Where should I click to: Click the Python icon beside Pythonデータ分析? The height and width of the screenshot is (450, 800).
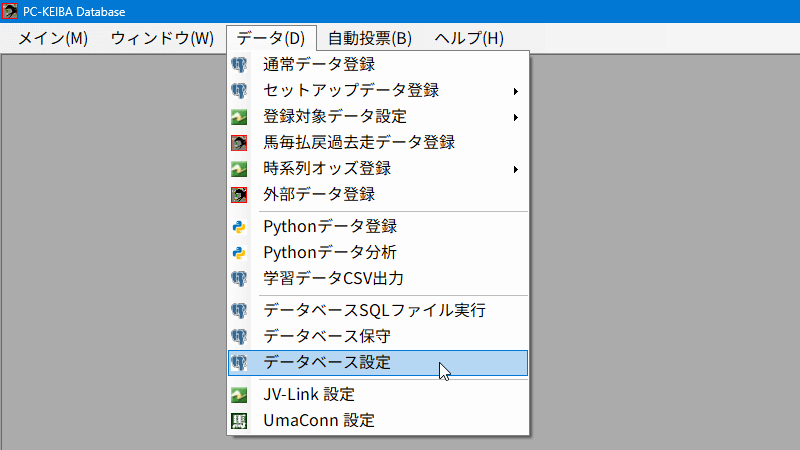(x=239, y=253)
